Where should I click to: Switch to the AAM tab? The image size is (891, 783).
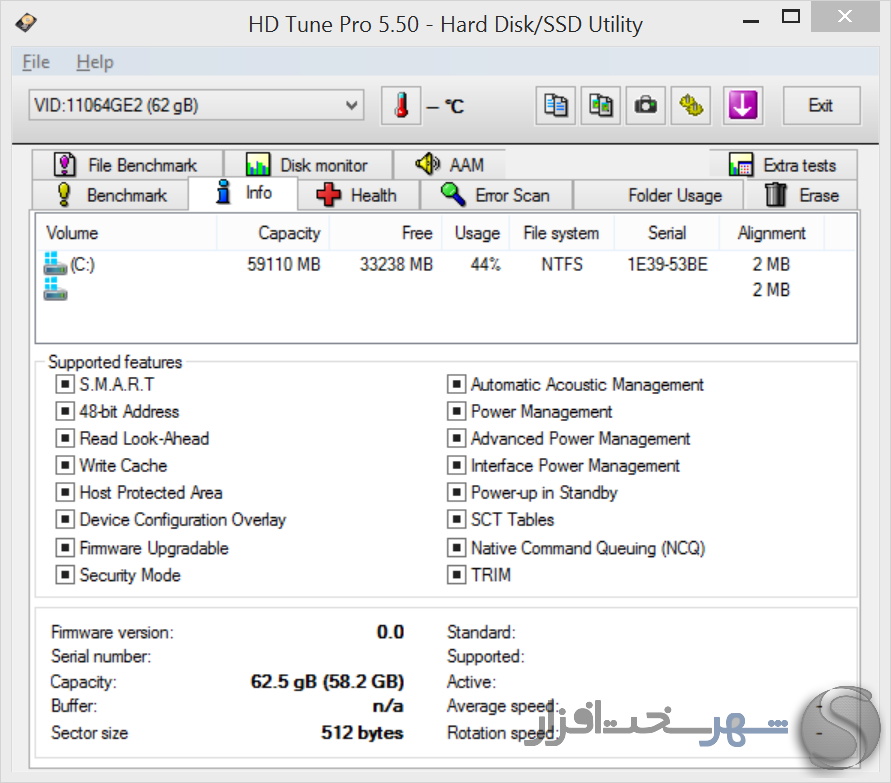coord(449,165)
